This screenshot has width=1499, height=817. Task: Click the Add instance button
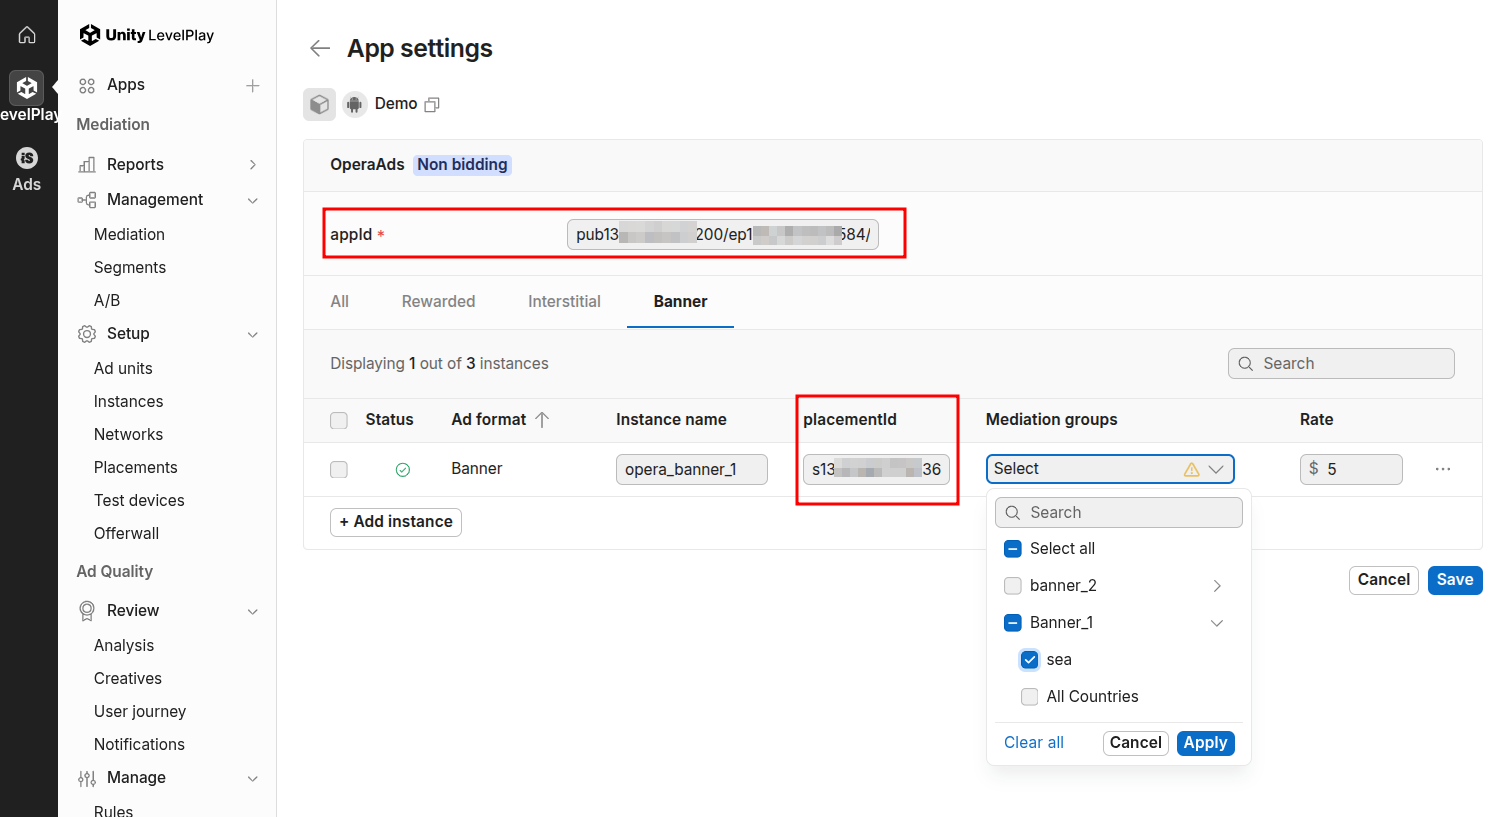(396, 522)
